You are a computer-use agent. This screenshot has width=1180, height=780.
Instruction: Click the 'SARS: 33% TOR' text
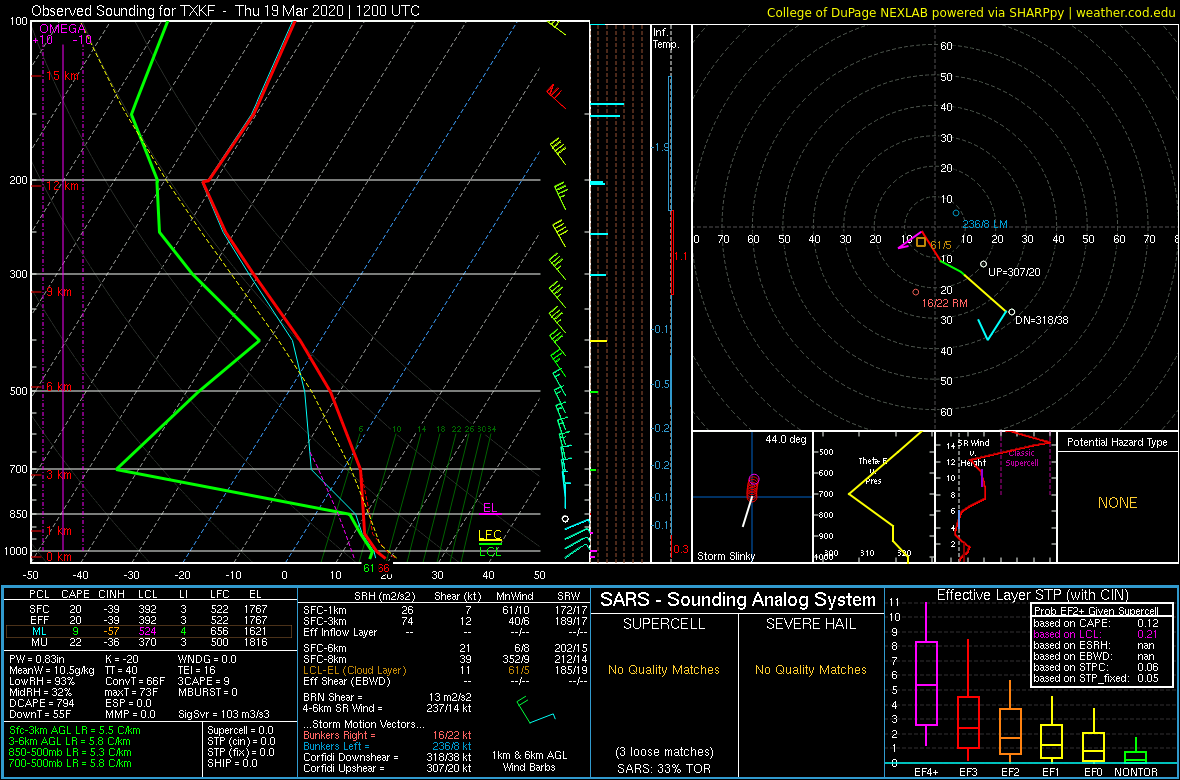pos(663,768)
